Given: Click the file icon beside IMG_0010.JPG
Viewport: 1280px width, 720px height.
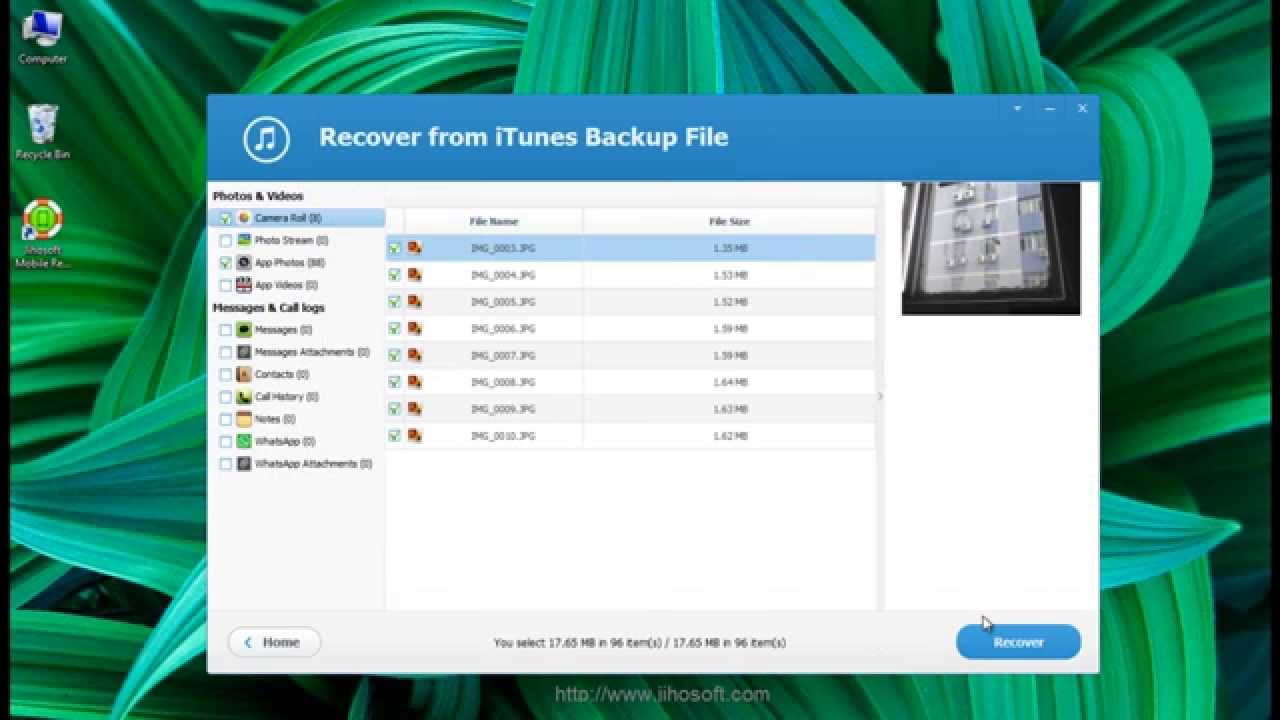Looking at the screenshot, I should pos(414,436).
